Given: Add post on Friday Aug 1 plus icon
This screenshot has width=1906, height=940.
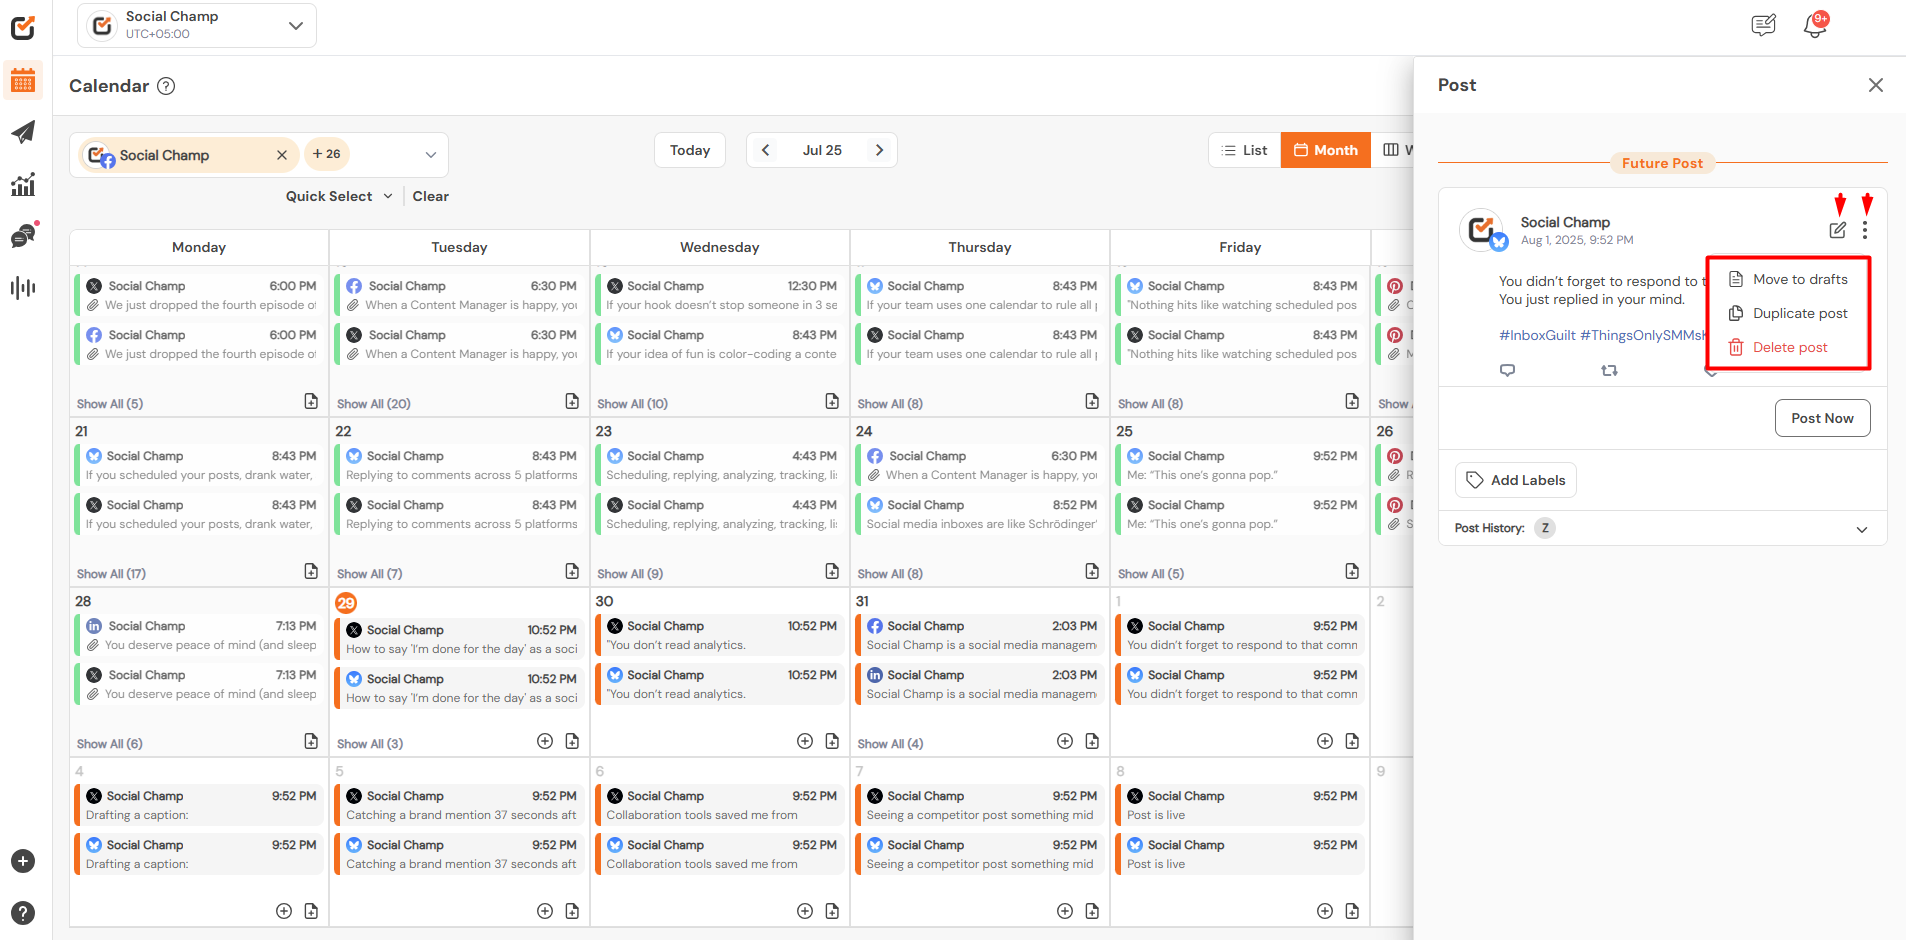Looking at the screenshot, I should pyautogui.click(x=1325, y=741).
